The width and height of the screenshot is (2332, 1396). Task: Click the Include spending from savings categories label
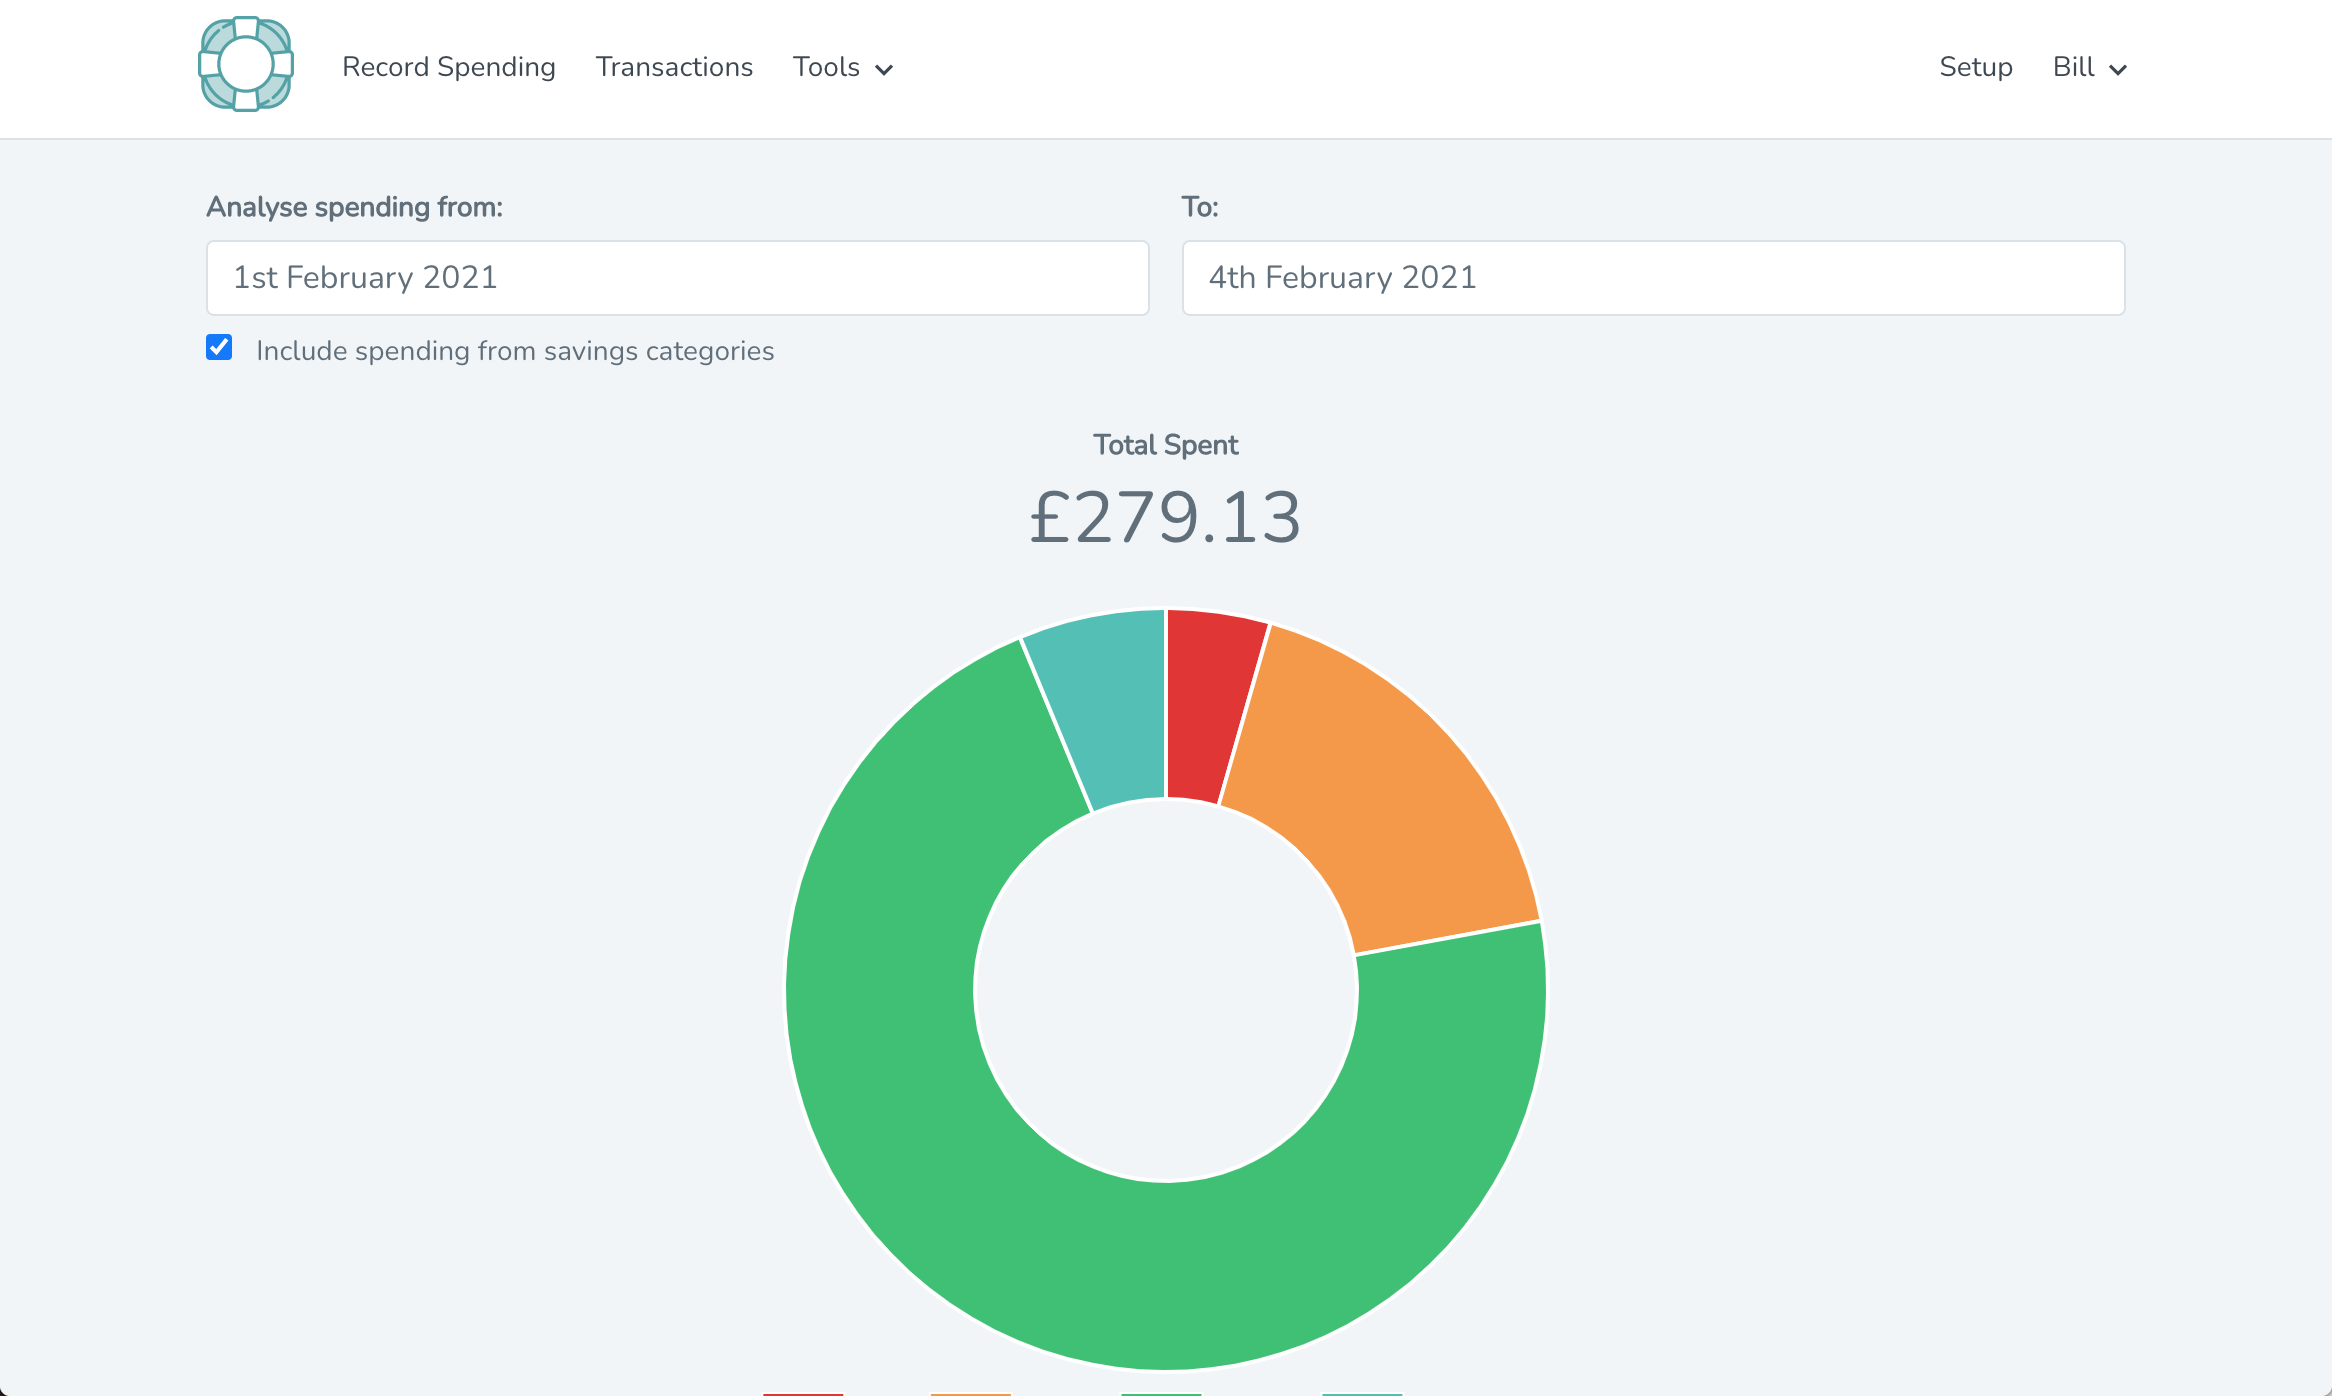(514, 351)
